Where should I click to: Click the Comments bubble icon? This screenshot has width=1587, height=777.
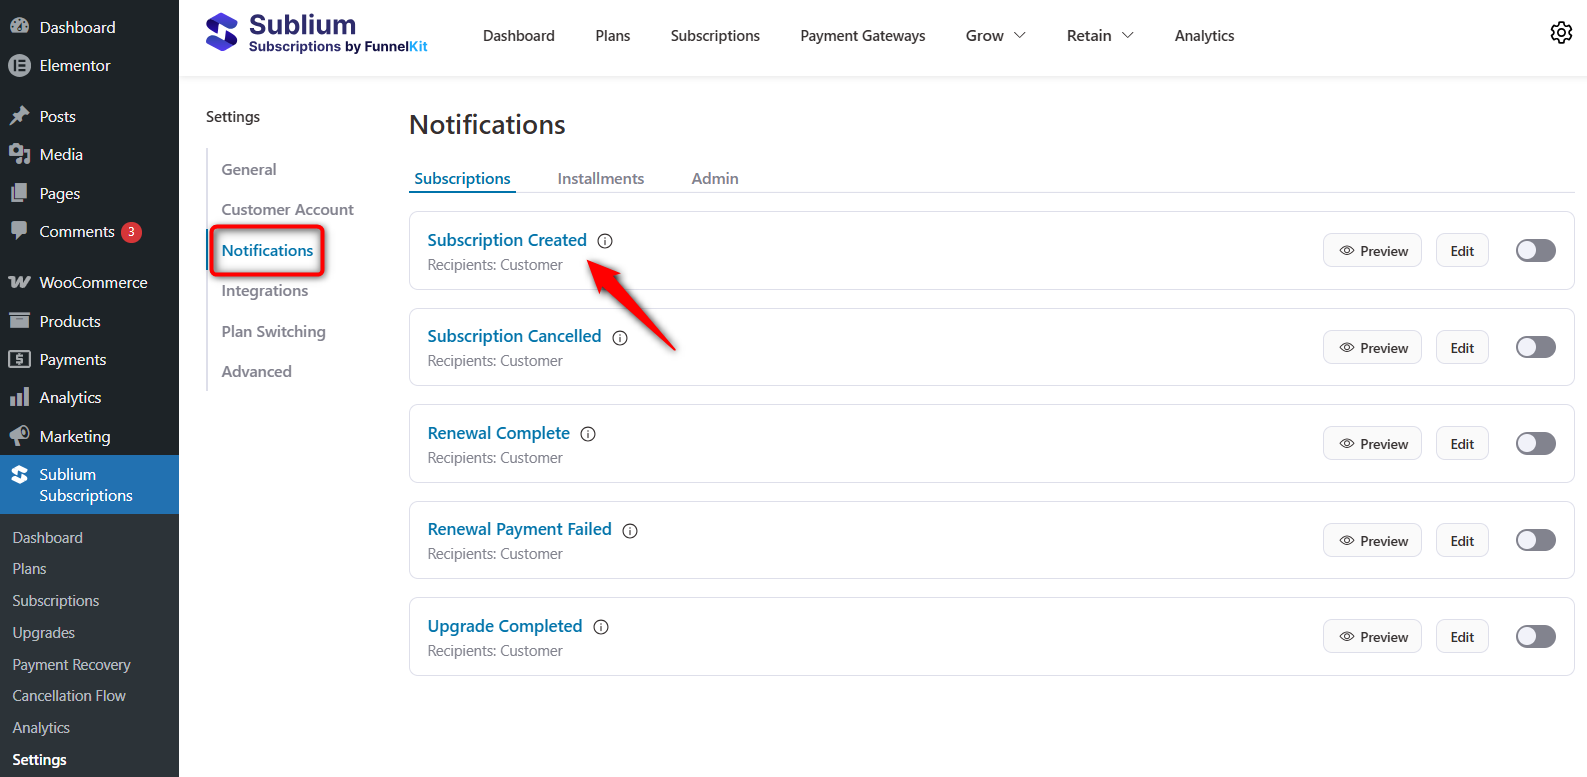point(19,231)
